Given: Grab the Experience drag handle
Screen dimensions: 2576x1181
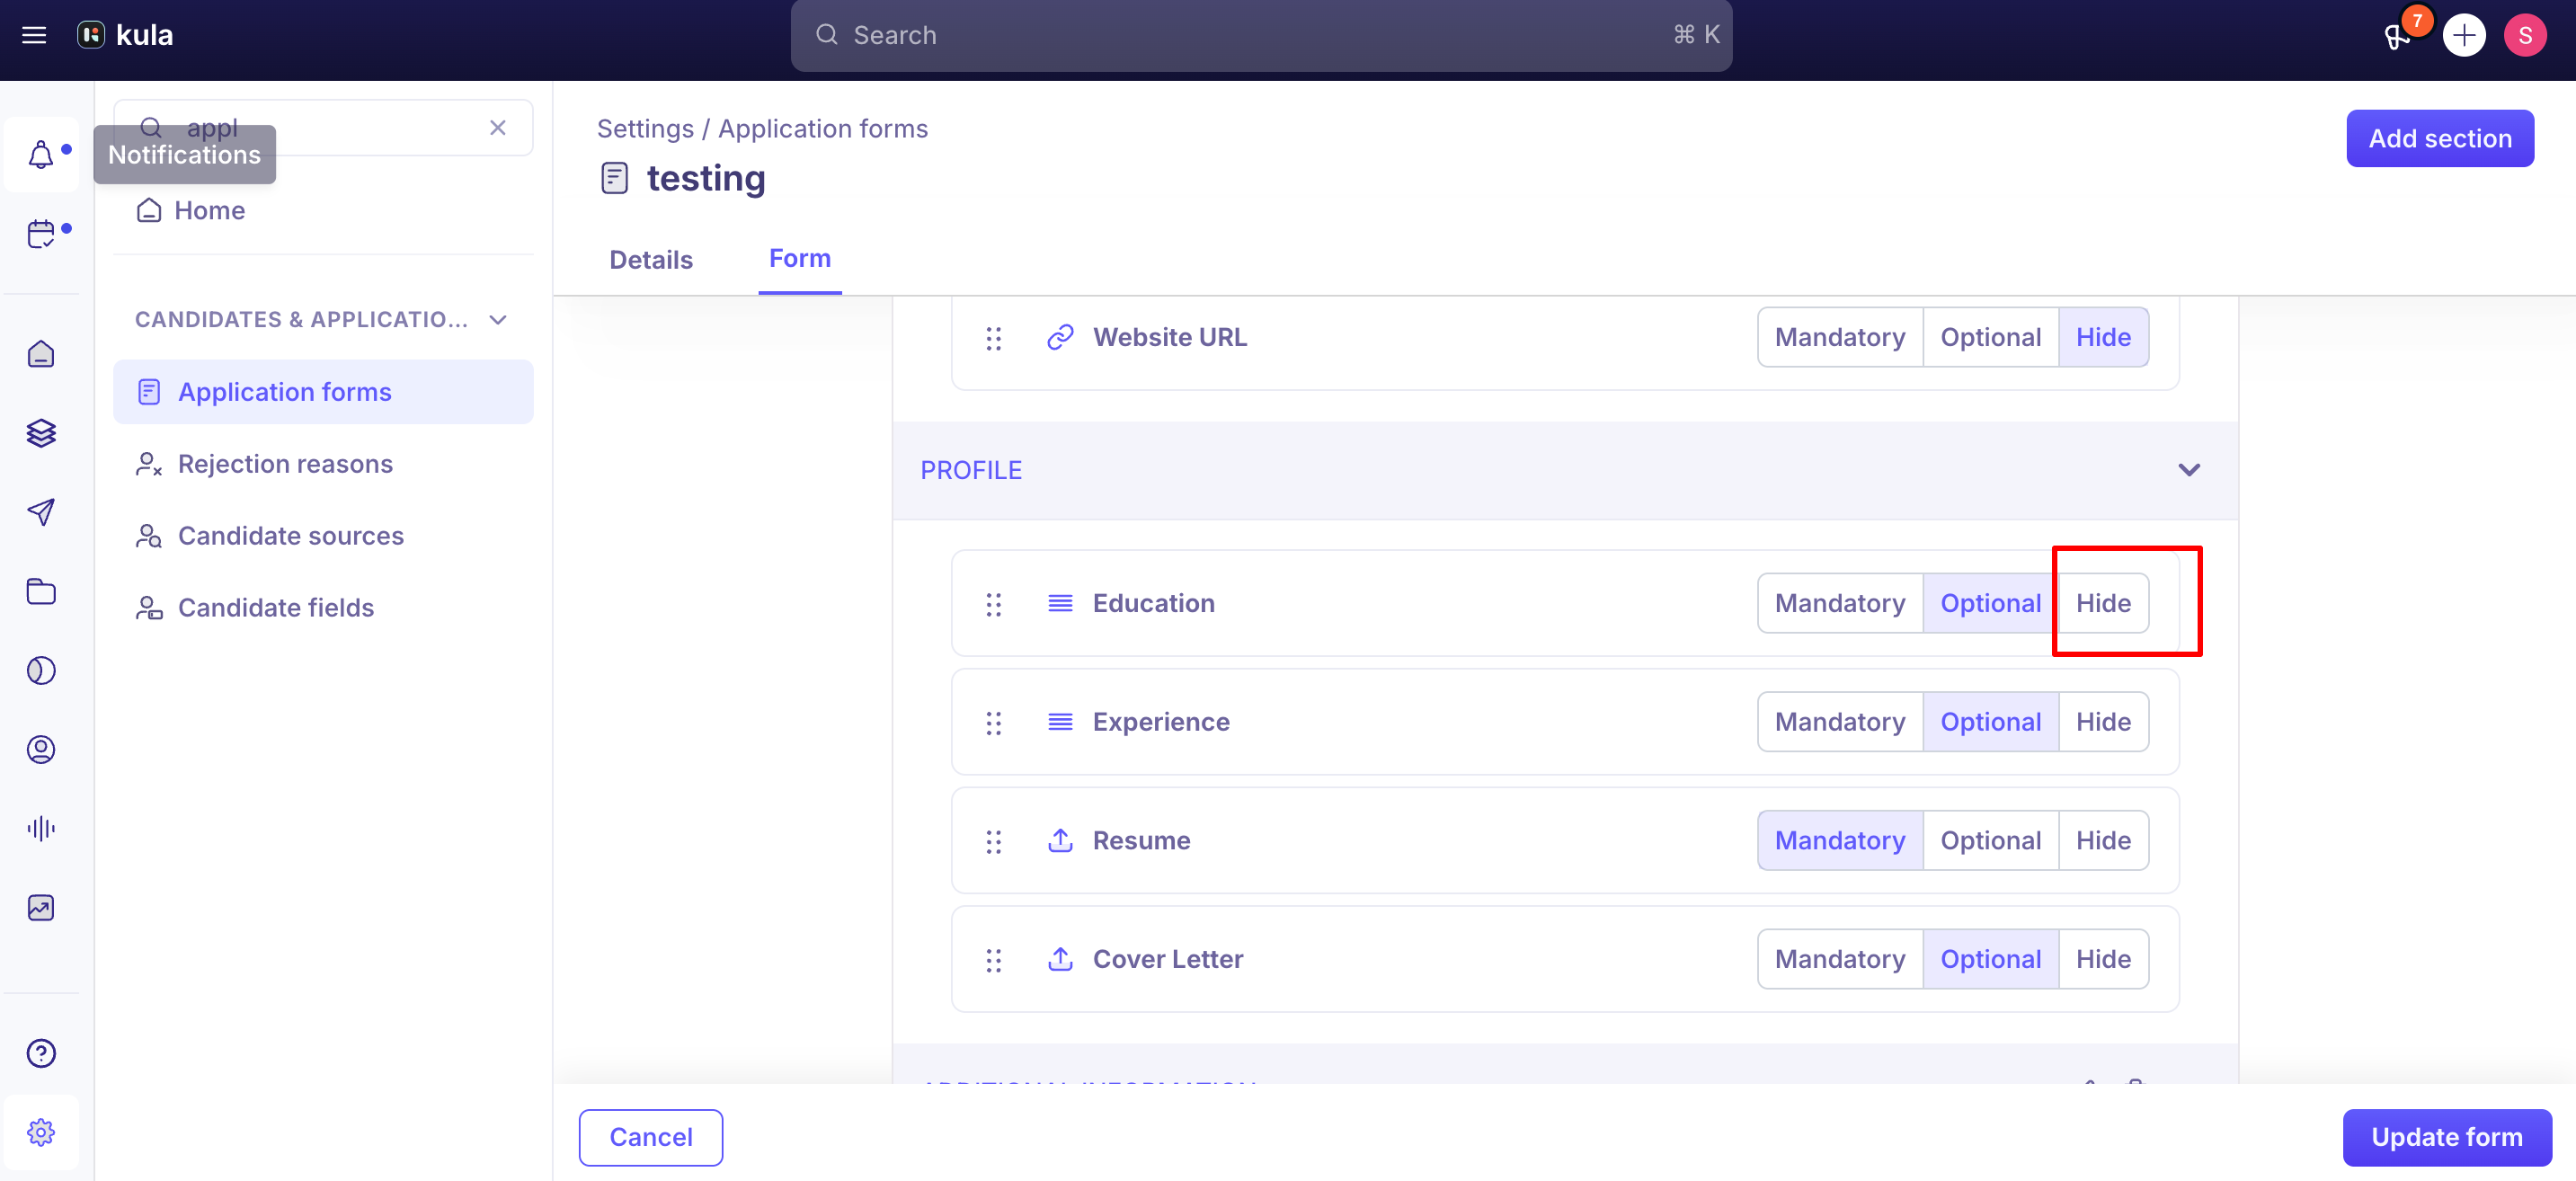Looking at the screenshot, I should pos(993,723).
